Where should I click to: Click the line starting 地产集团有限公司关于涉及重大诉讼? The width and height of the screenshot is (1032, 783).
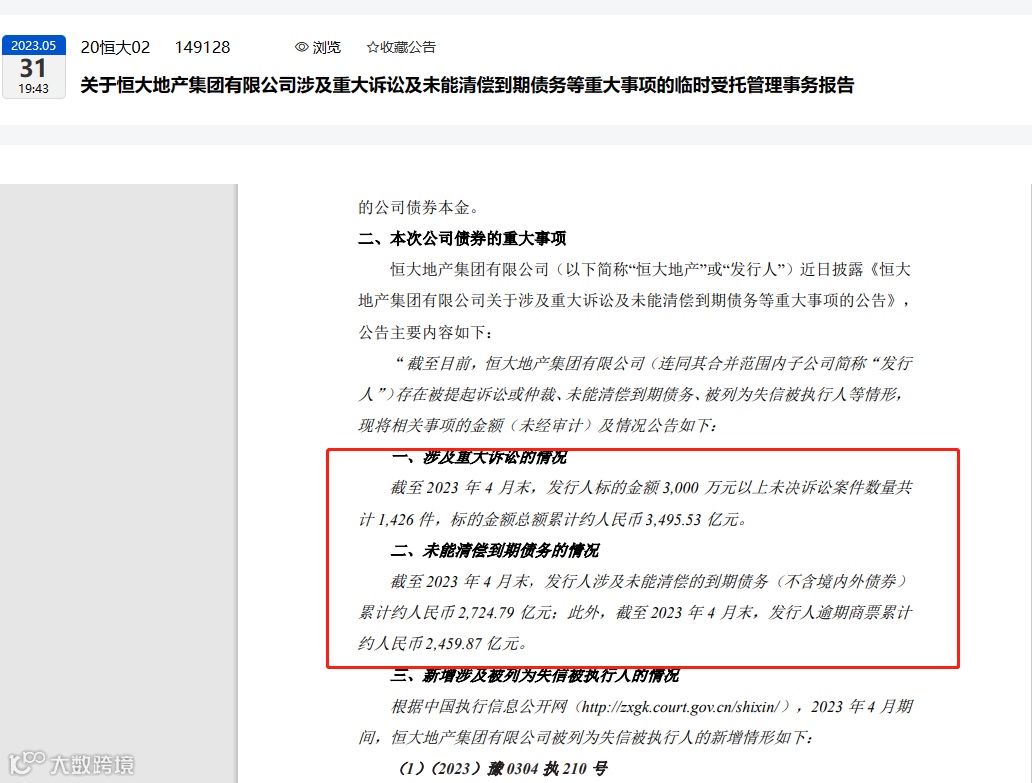coord(634,301)
